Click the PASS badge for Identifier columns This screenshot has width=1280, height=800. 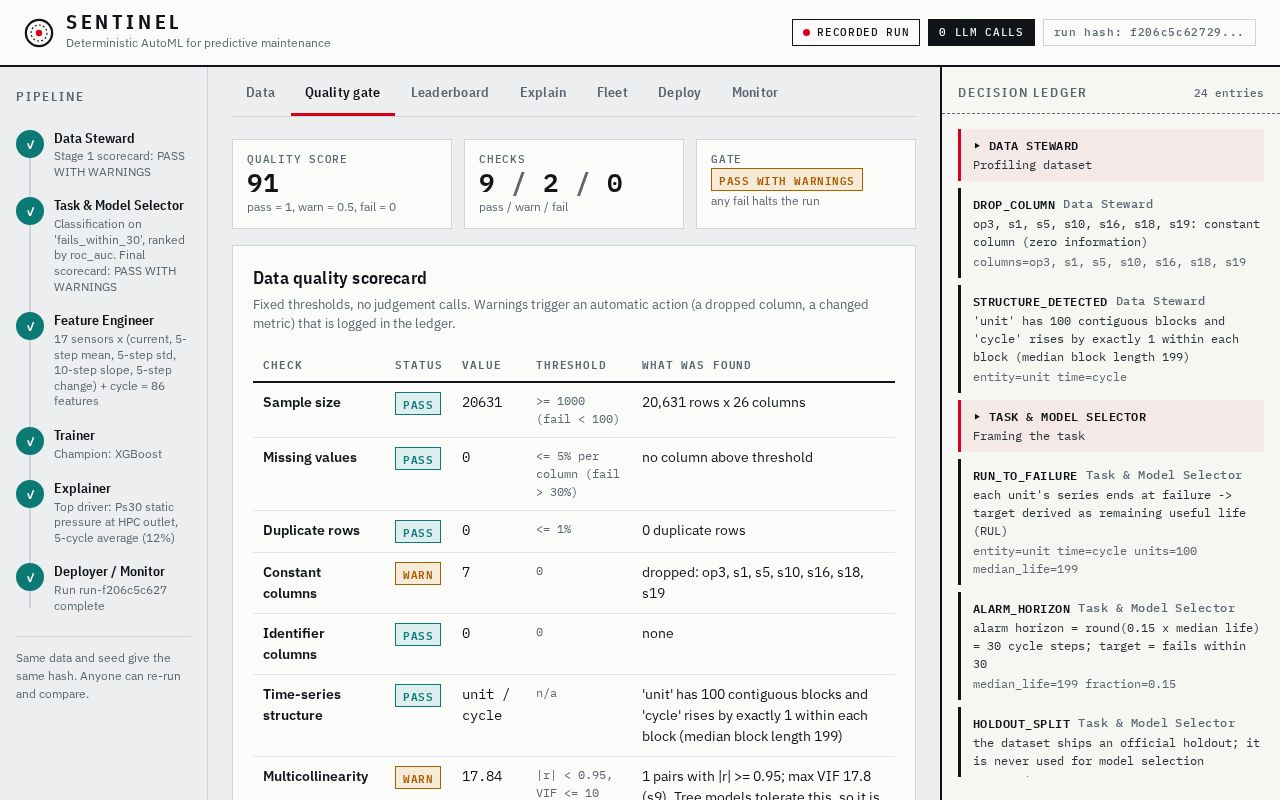click(418, 635)
